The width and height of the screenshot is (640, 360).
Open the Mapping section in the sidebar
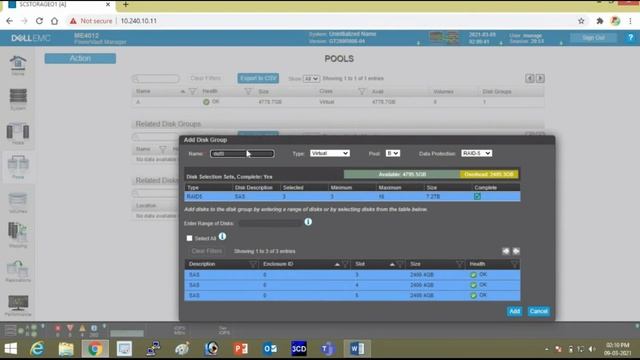pos(18,236)
